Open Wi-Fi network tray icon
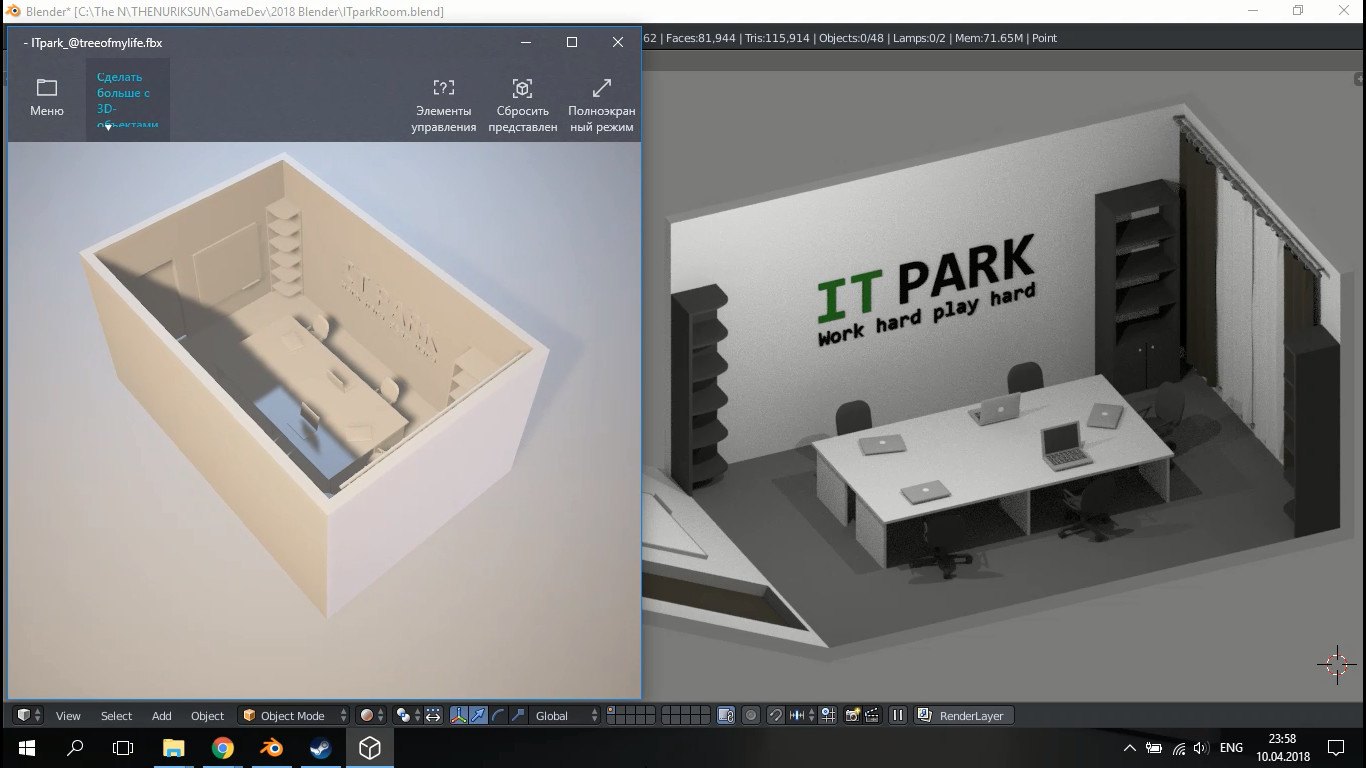Screen dimensions: 1366x768 tap(1178, 747)
